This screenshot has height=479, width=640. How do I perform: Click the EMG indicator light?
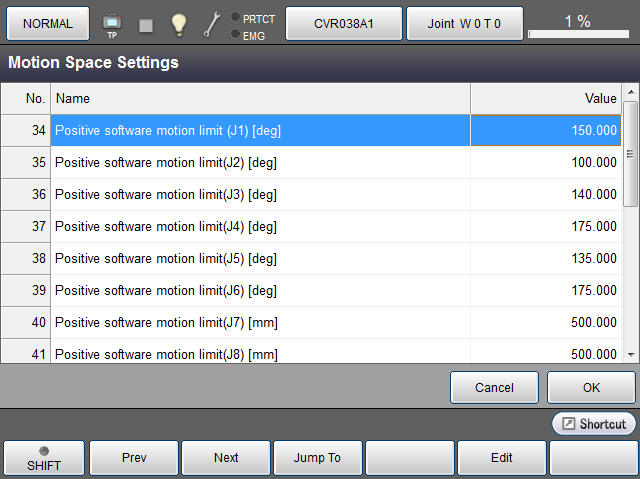click(235, 34)
